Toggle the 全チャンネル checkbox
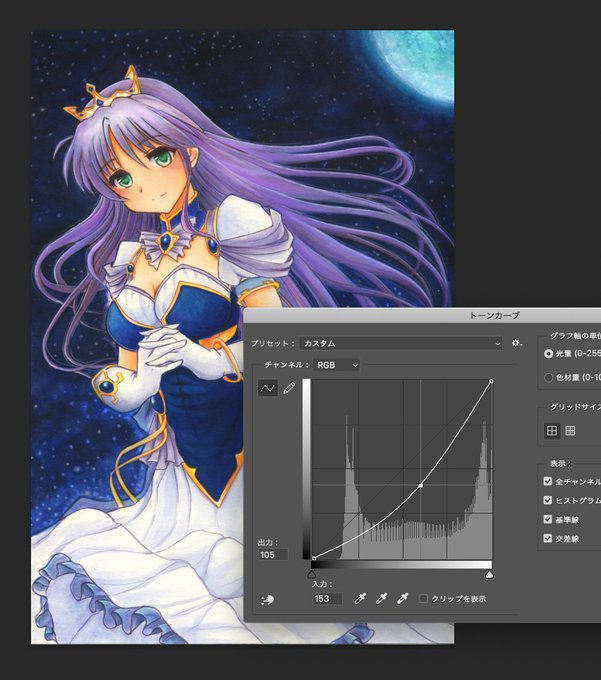Image resolution: width=601 pixels, height=680 pixels. (x=548, y=481)
